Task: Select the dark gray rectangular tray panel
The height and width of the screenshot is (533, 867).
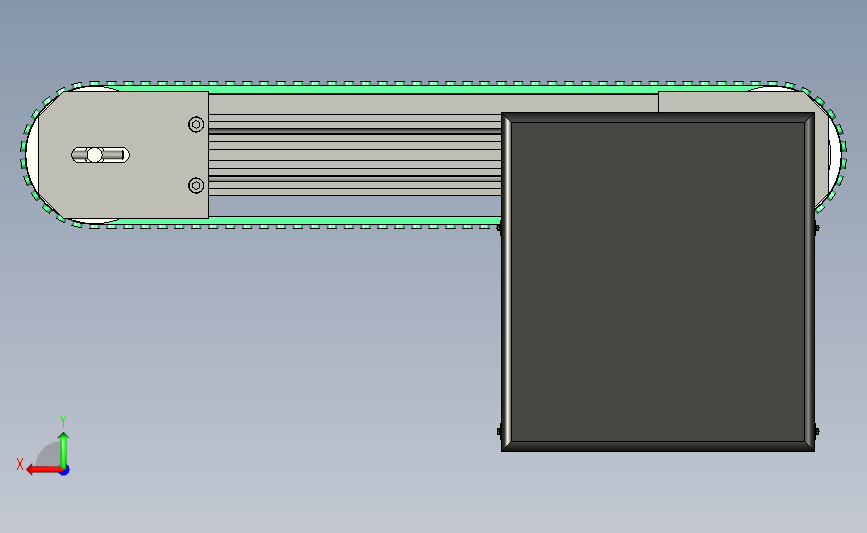Action: [x=657, y=282]
